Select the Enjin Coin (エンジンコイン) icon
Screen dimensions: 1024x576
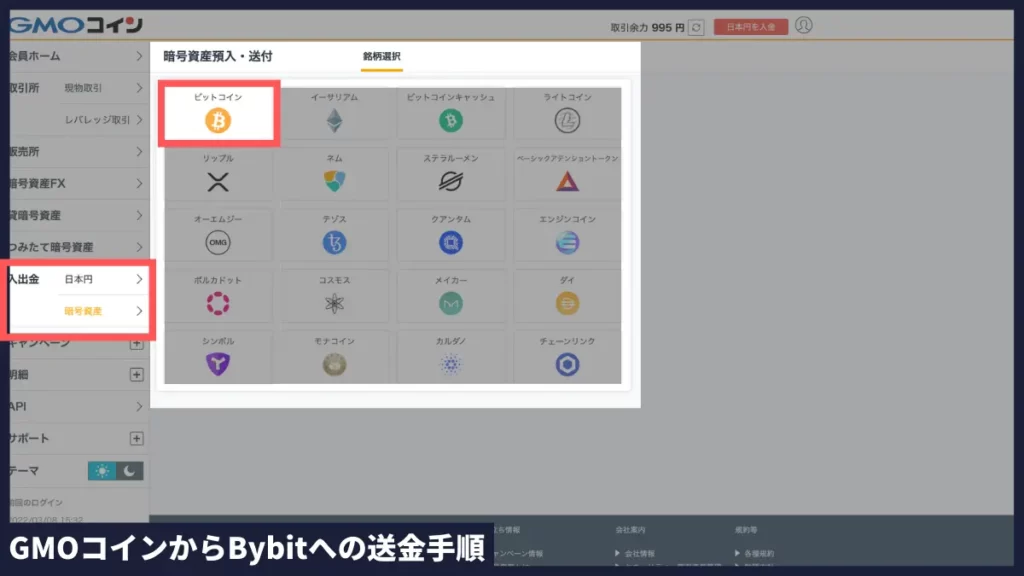pyautogui.click(x=568, y=242)
